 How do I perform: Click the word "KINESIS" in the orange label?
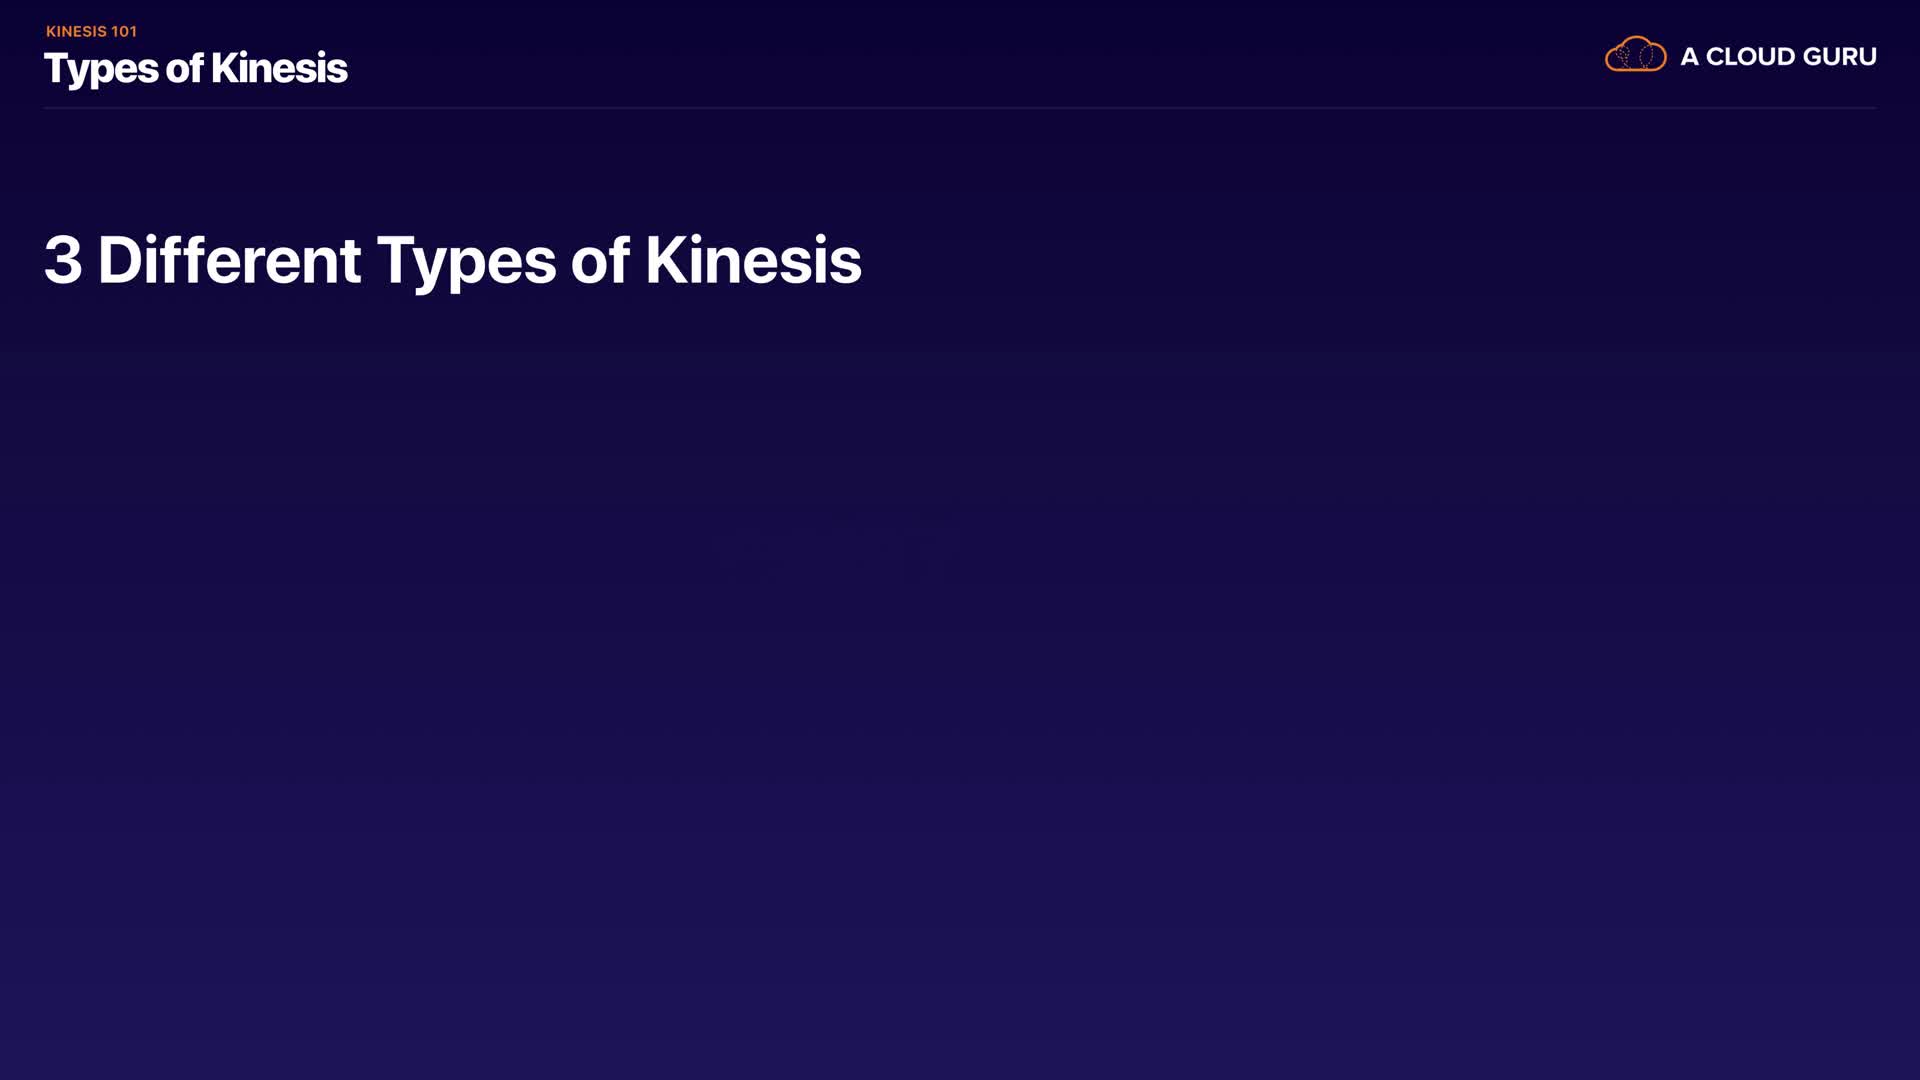pos(76,32)
